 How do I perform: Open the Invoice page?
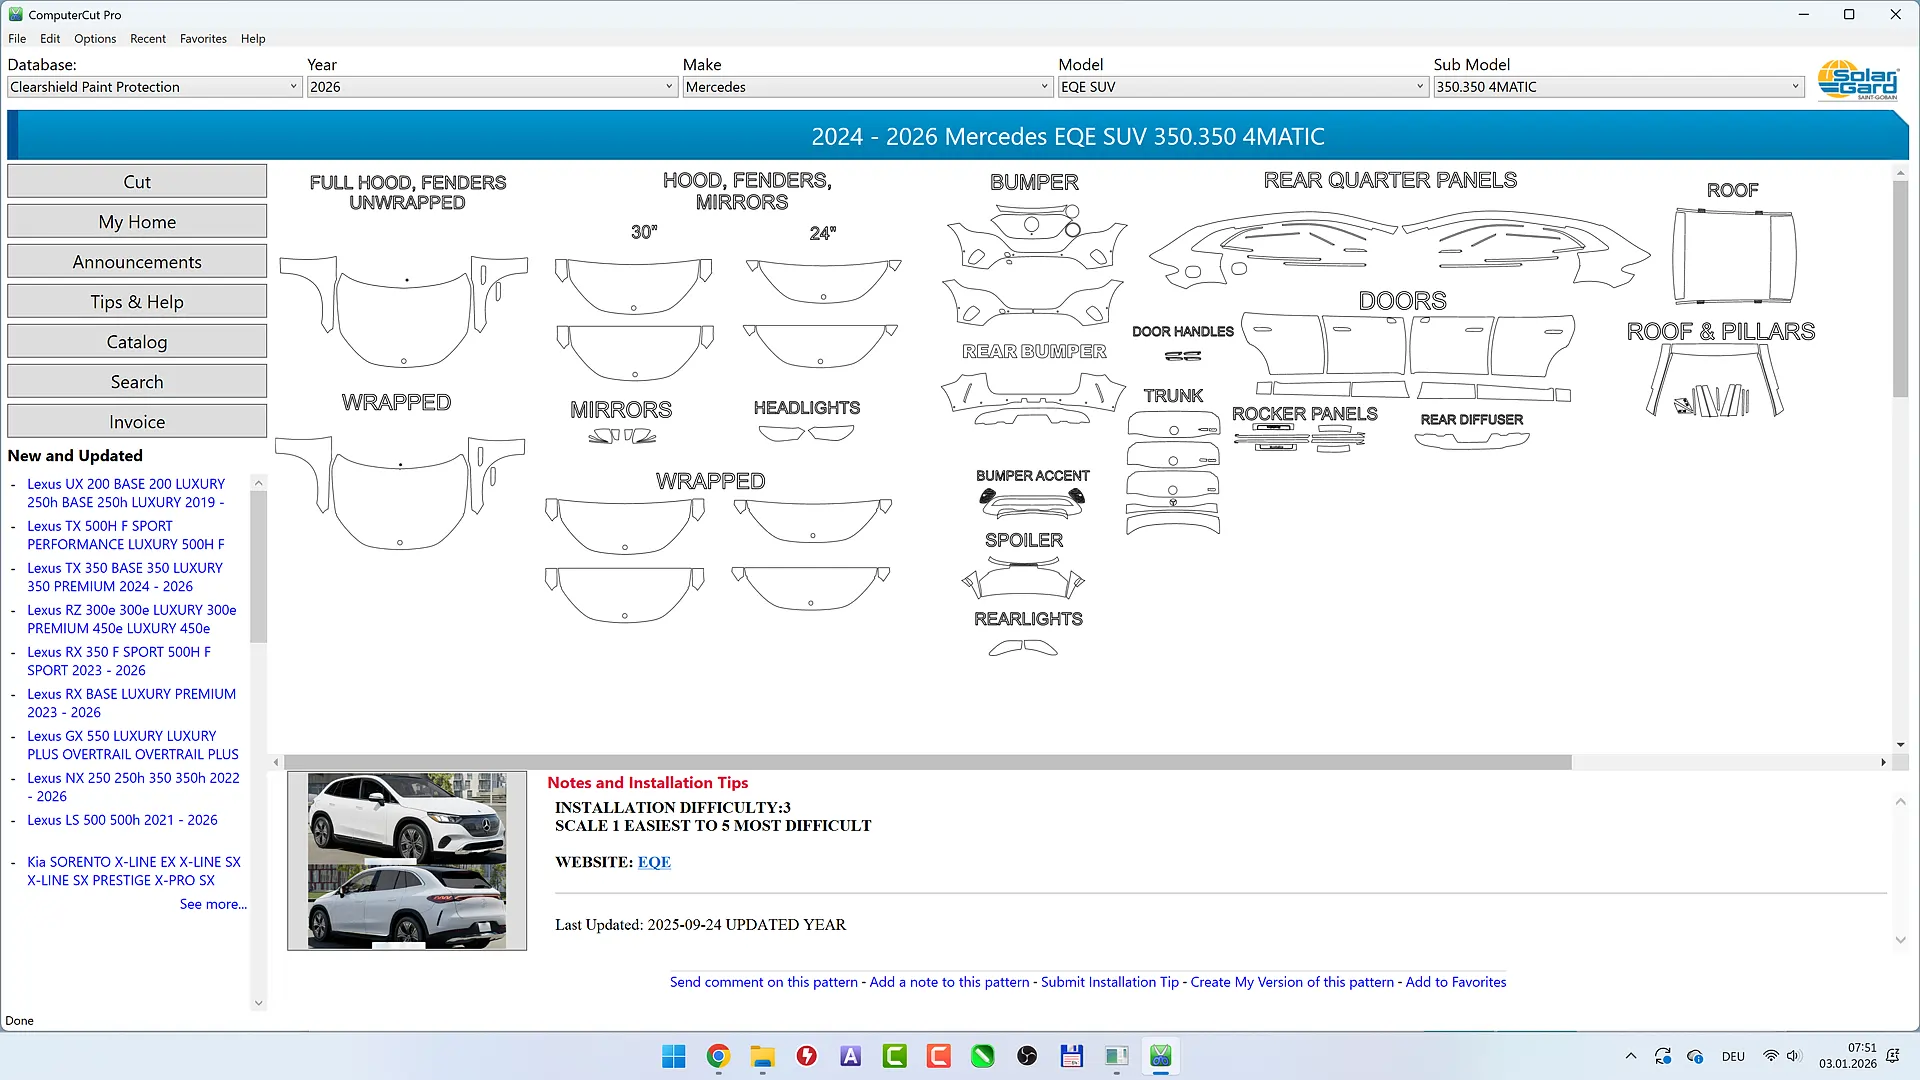tap(137, 421)
